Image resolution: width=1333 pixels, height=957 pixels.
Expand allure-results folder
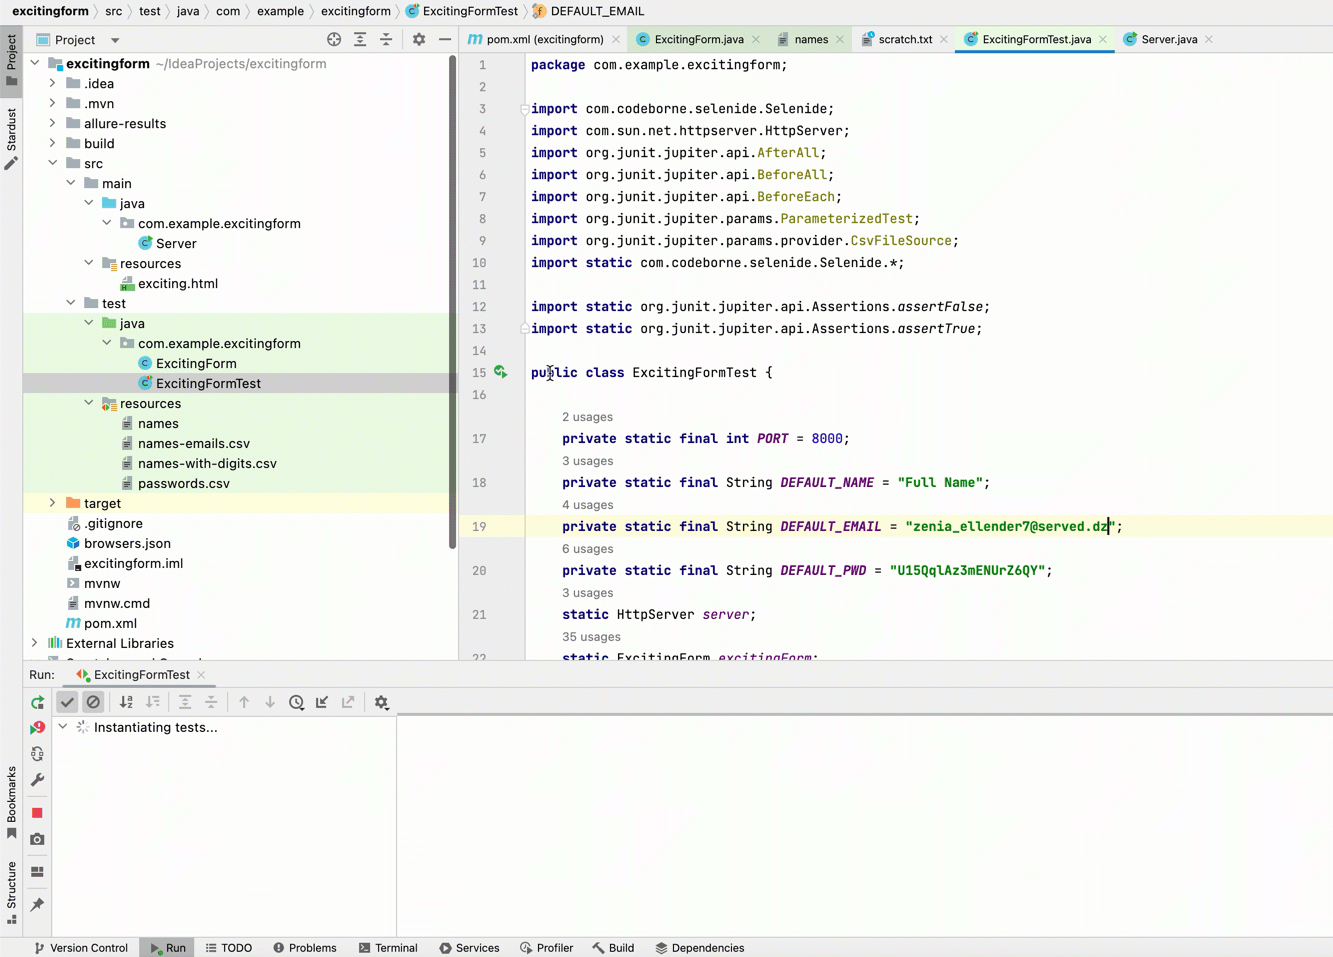(53, 123)
